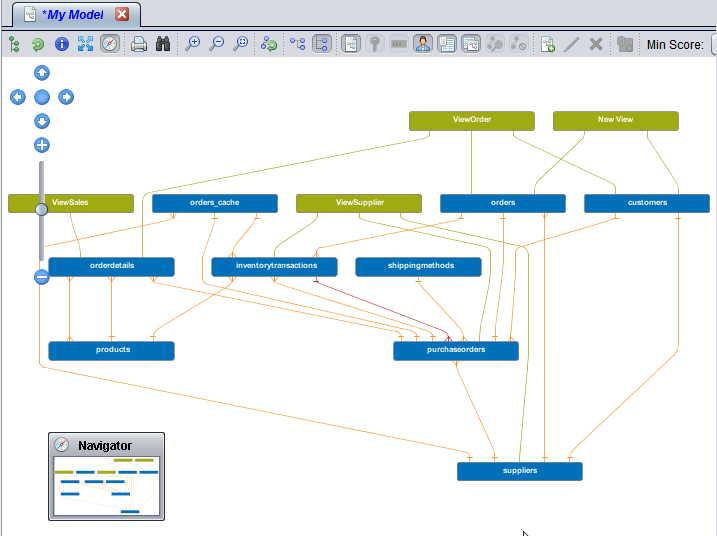This screenshot has width=717, height=536.
Task: Click the plus zoom button above slider
Action: pyautogui.click(x=42, y=145)
